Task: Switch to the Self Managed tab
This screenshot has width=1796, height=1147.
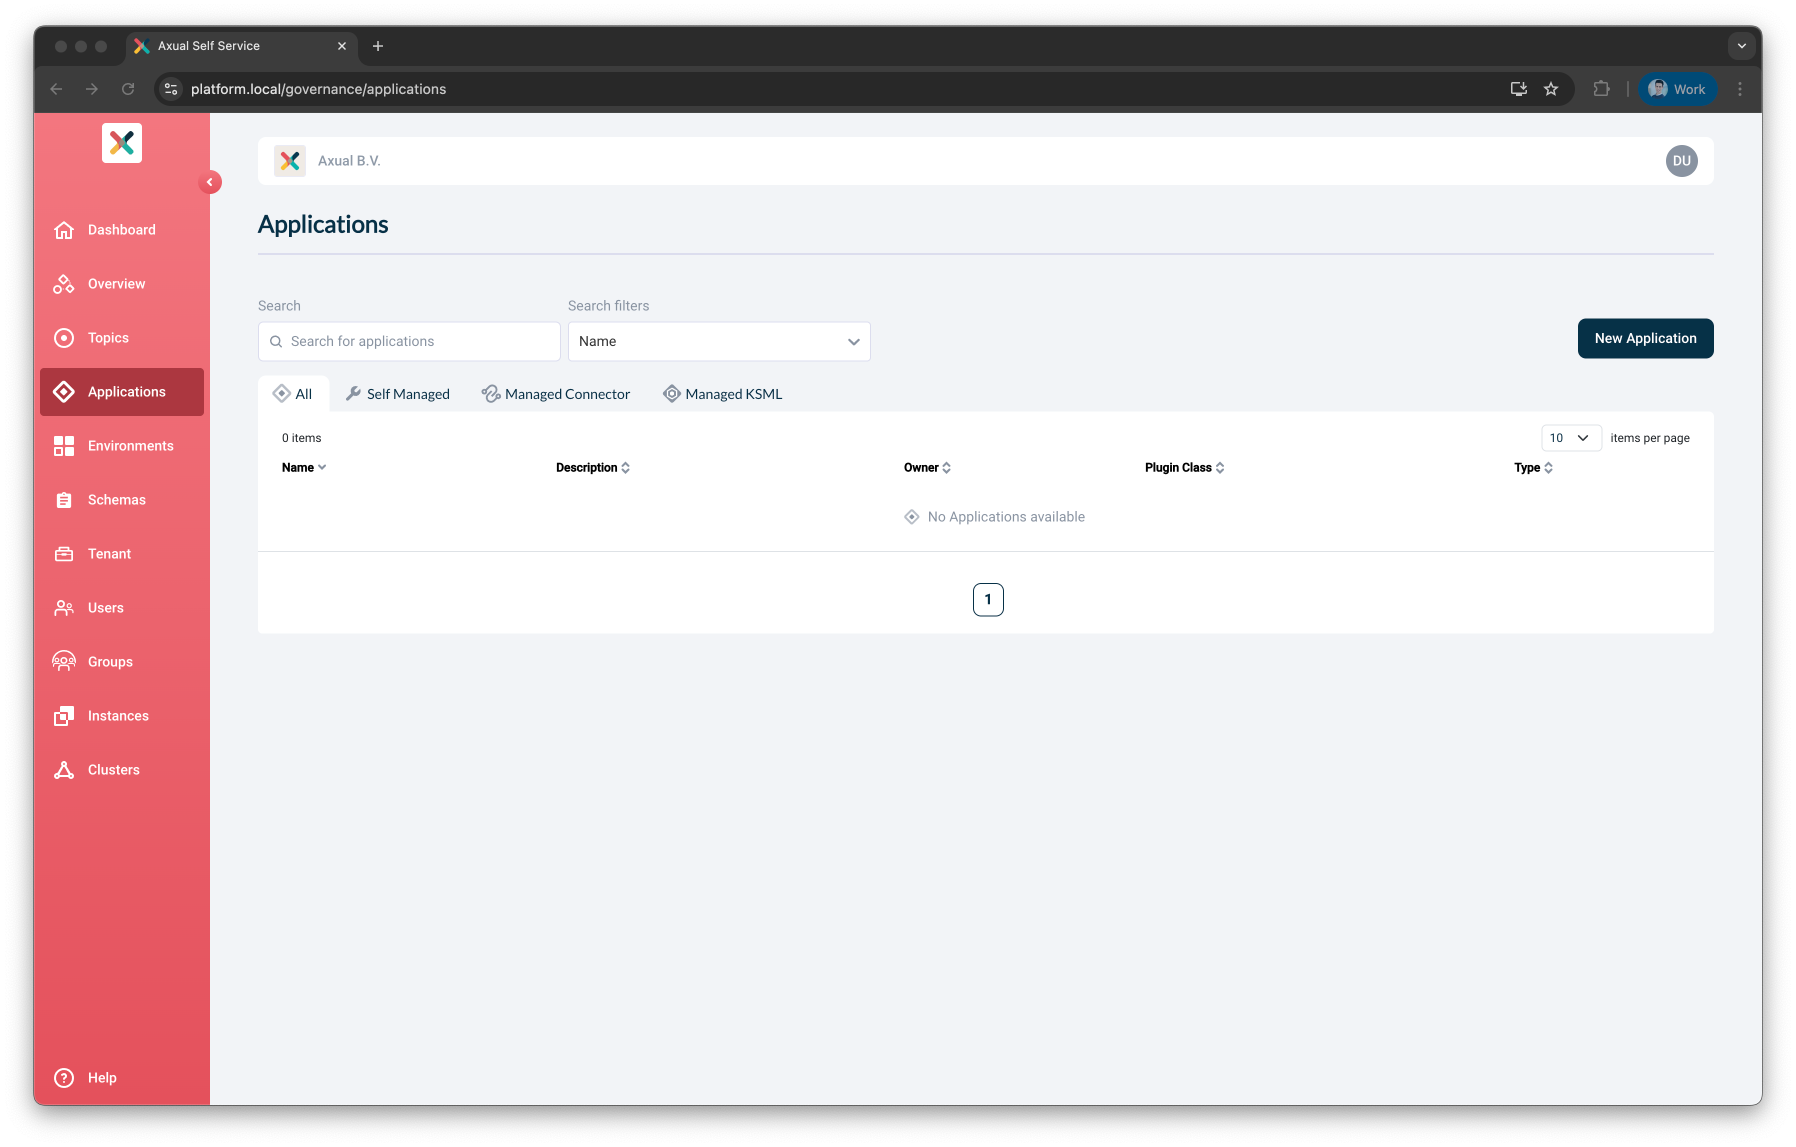Action: (x=398, y=394)
